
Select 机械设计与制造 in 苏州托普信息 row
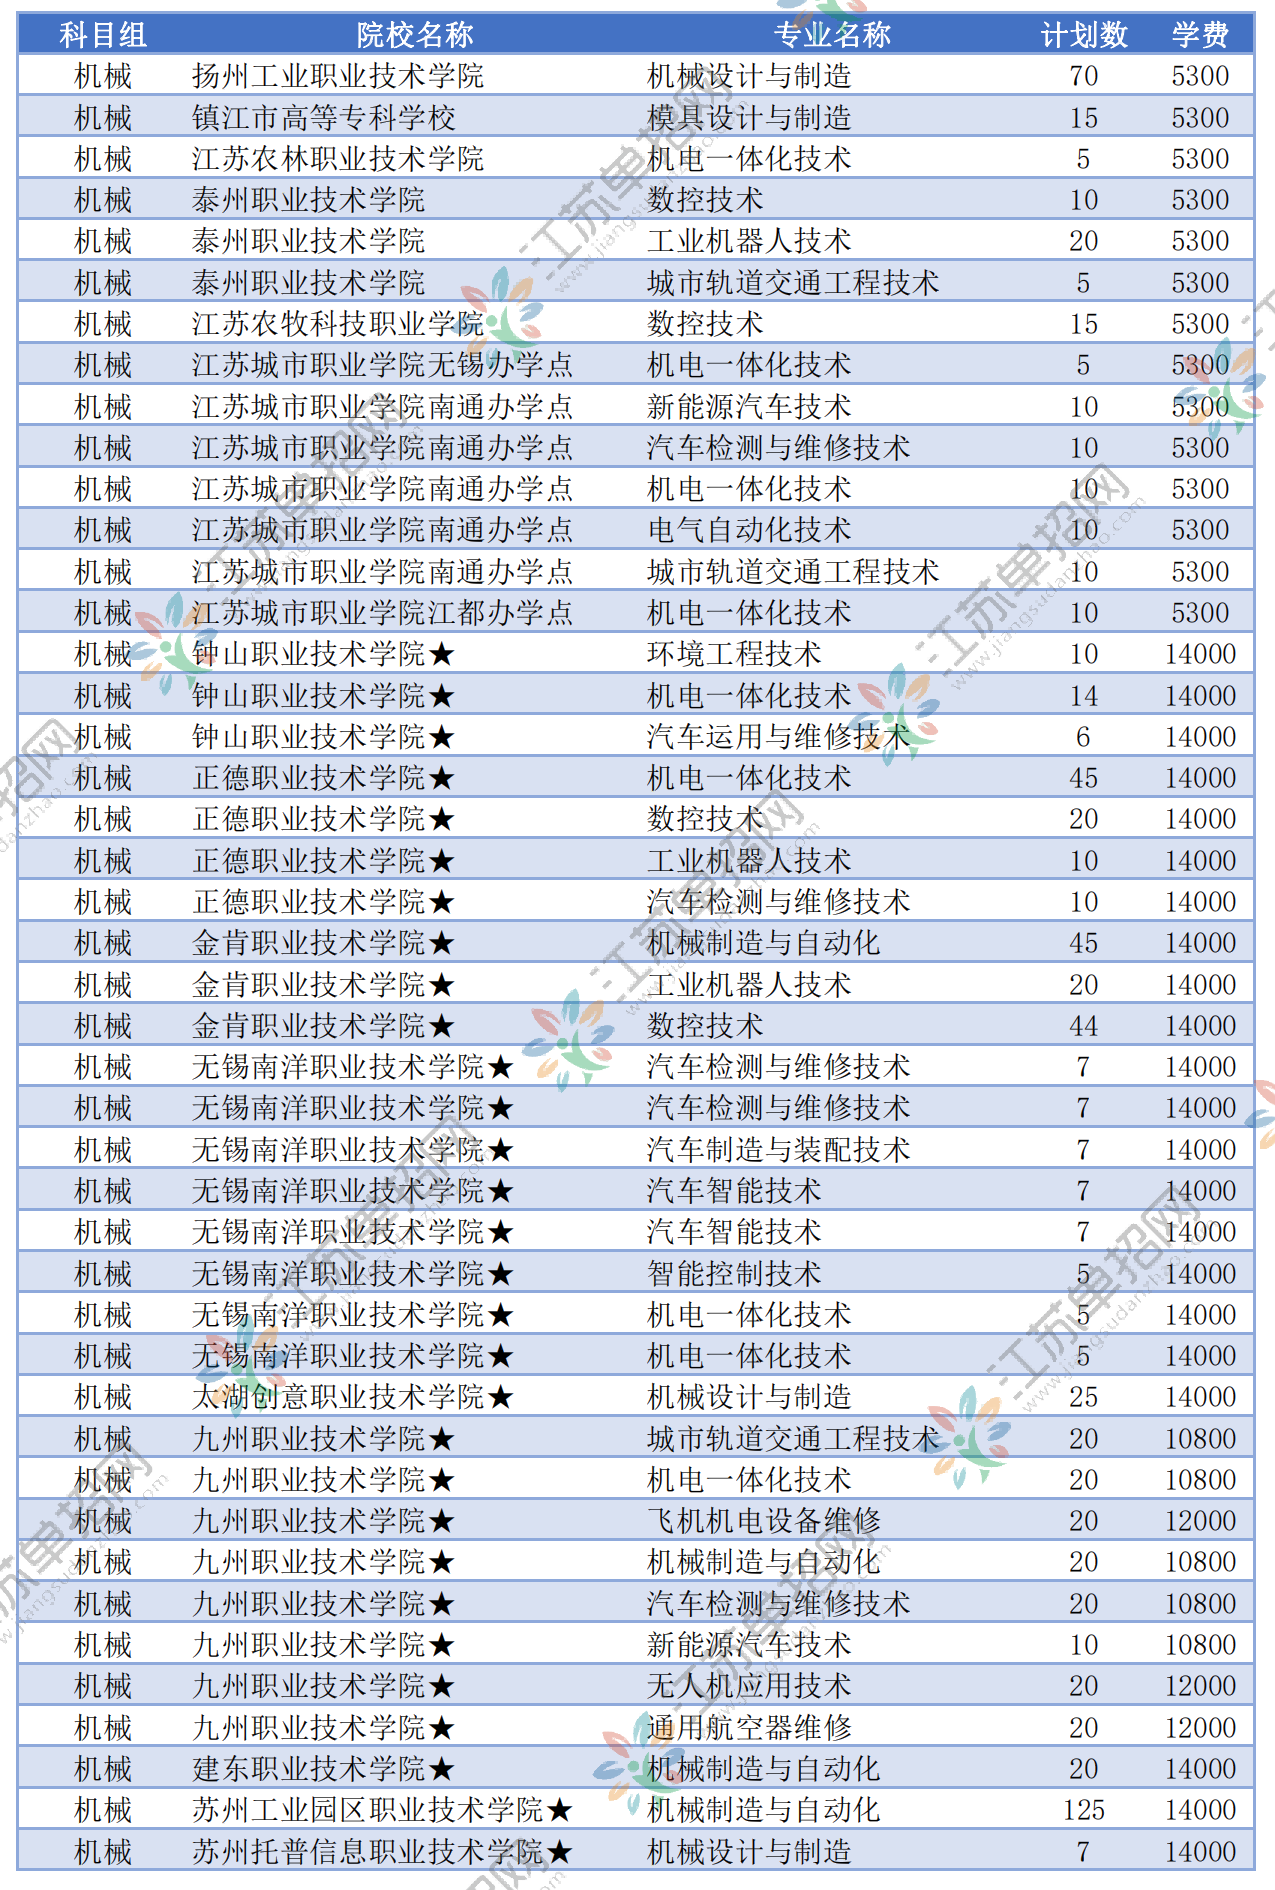click(x=749, y=1852)
